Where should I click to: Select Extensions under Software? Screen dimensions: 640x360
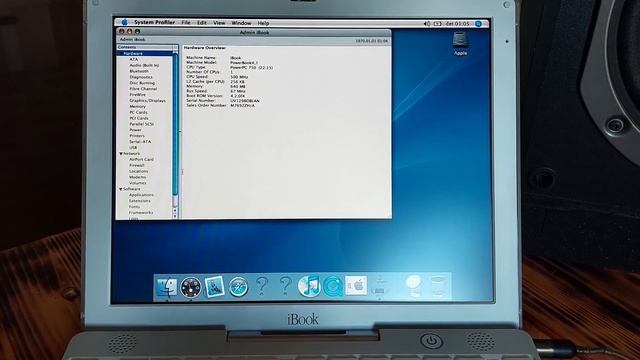tap(140, 201)
